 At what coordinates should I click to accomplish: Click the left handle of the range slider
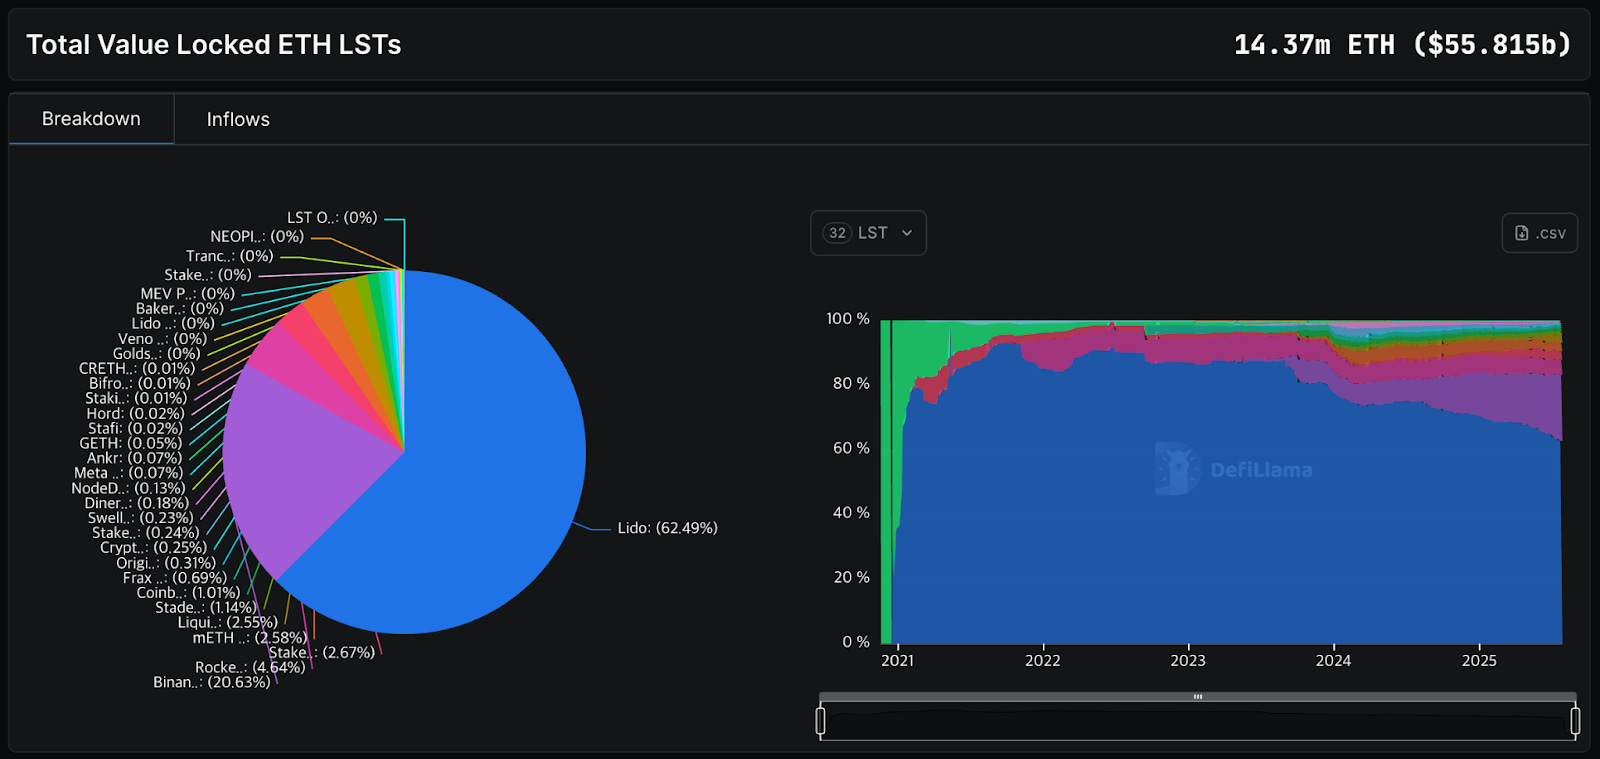point(821,720)
